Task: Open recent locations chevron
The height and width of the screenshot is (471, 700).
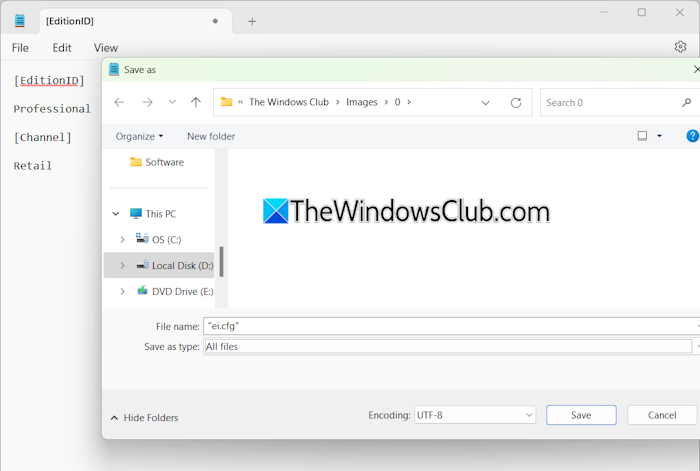Action: pyautogui.click(x=172, y=102)
